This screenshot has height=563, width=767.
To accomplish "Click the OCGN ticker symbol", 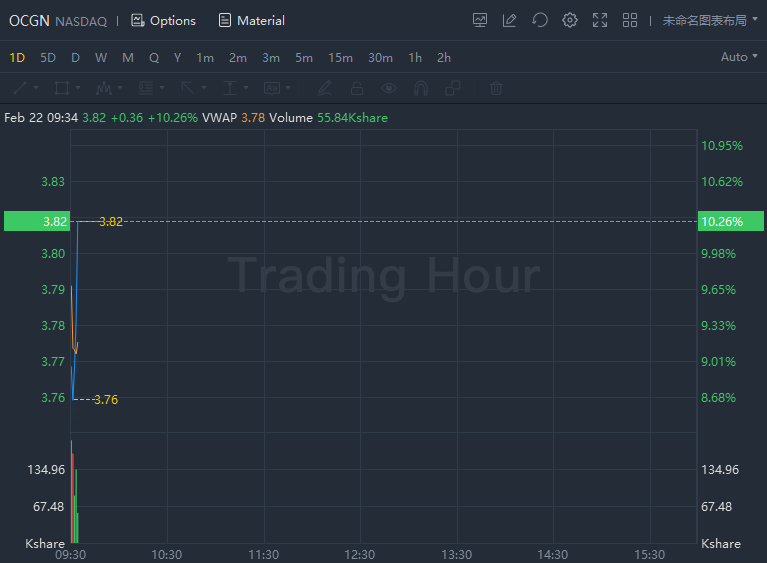I will pos(29,21).
